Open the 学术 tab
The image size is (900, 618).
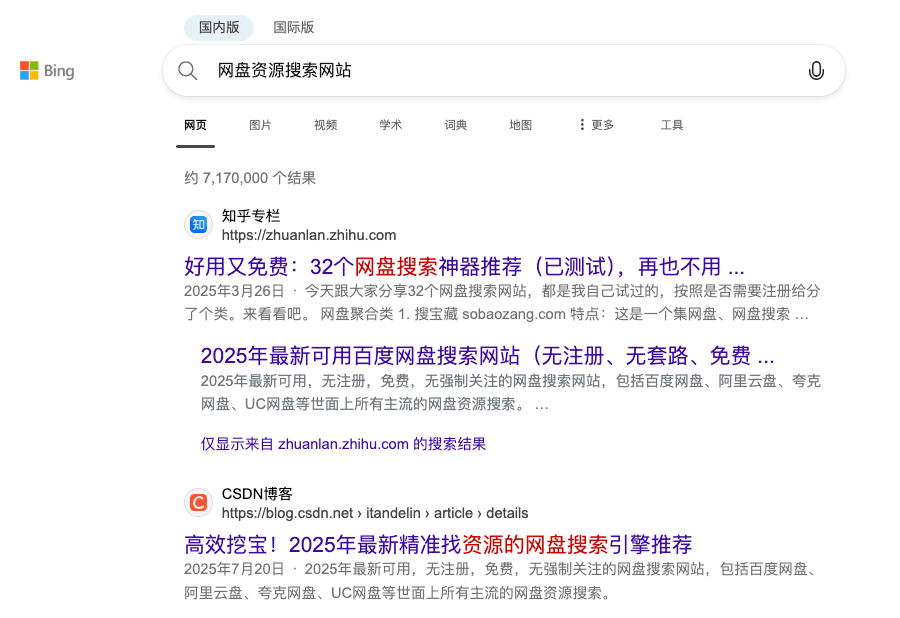pos(391,125)
